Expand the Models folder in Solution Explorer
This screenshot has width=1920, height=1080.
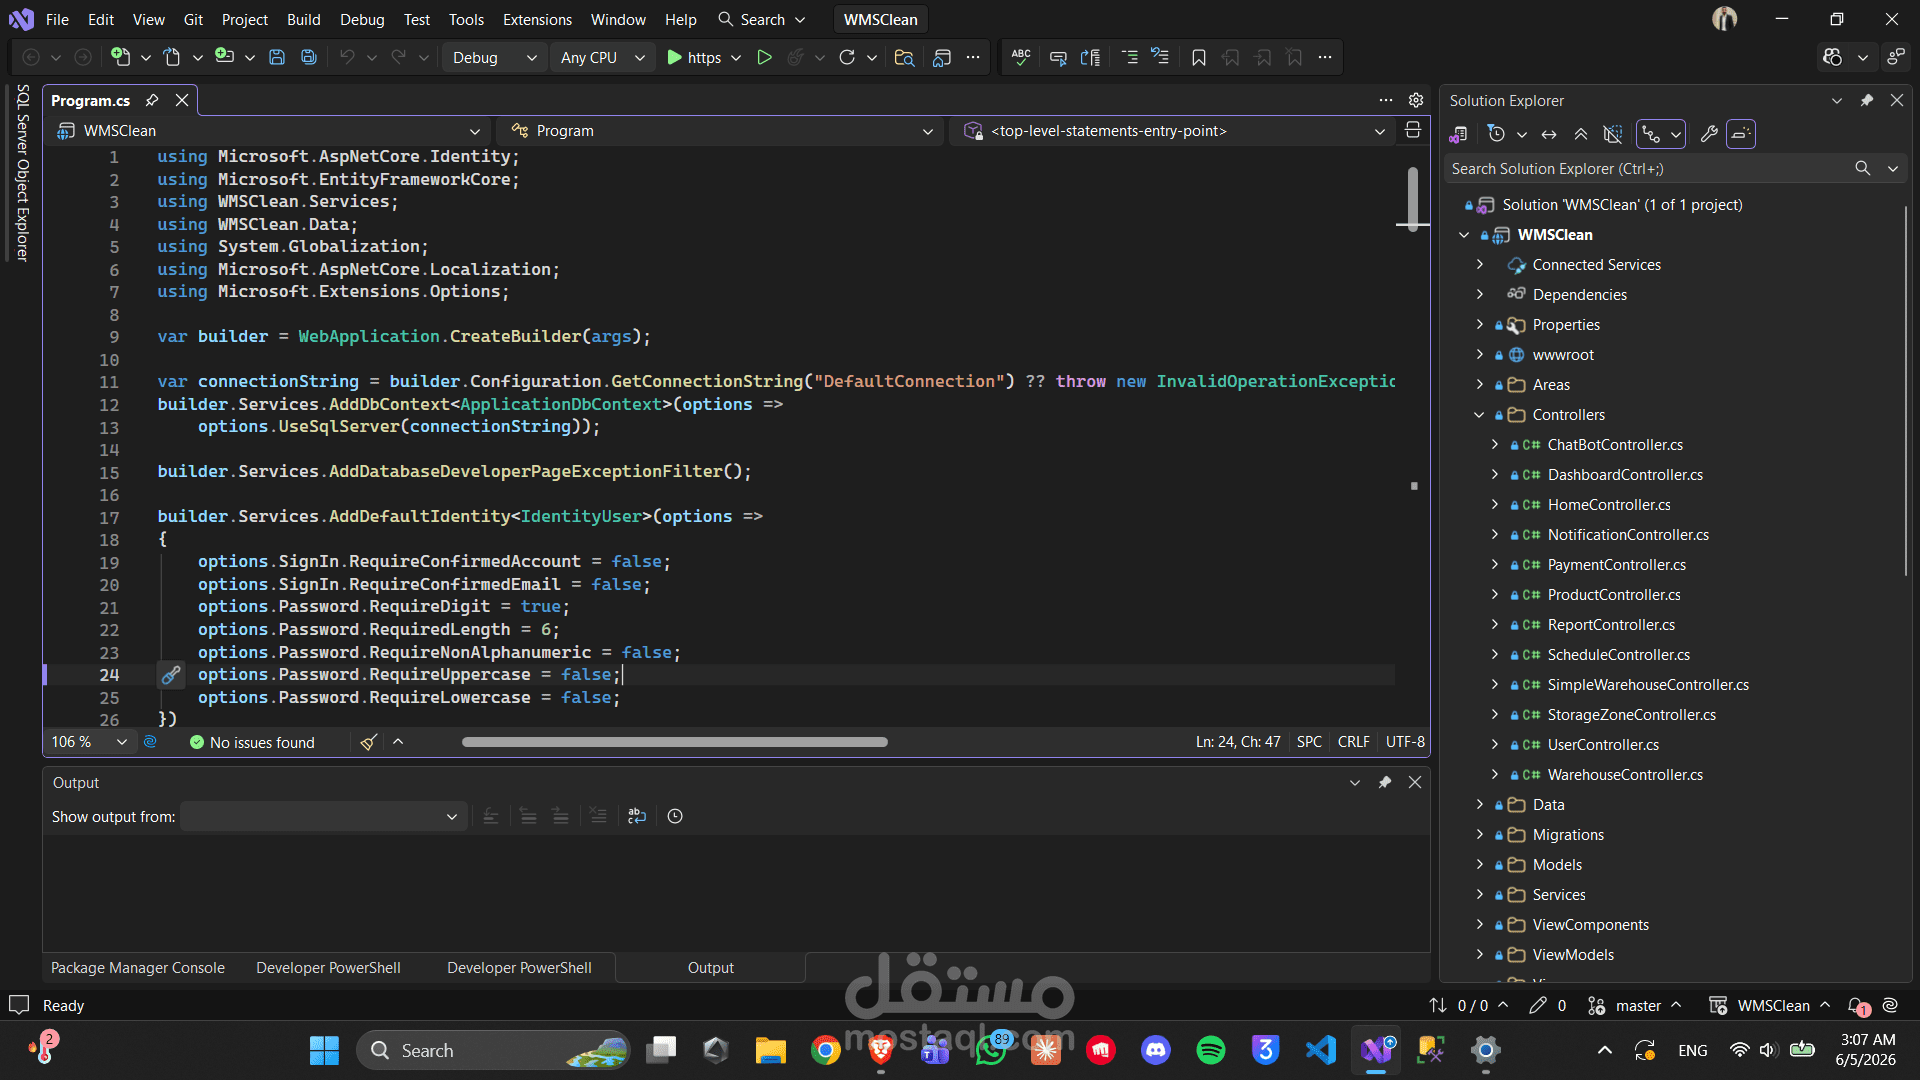1480,864
